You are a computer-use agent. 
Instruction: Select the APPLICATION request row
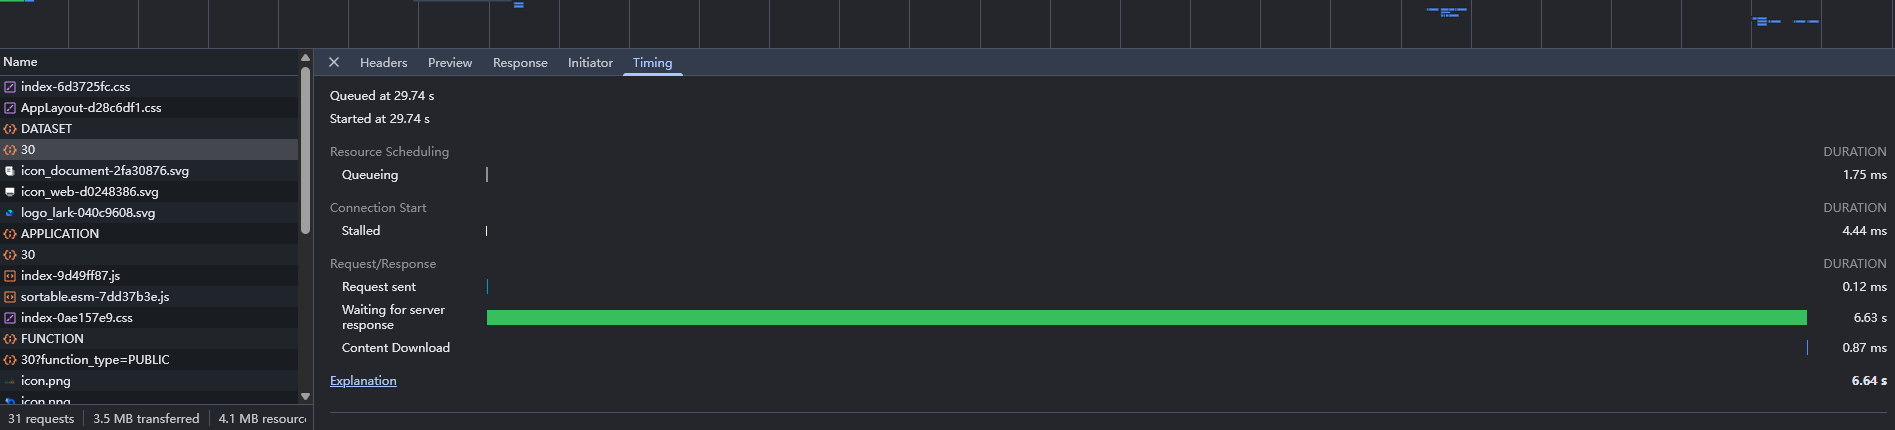tap(149, 234)
